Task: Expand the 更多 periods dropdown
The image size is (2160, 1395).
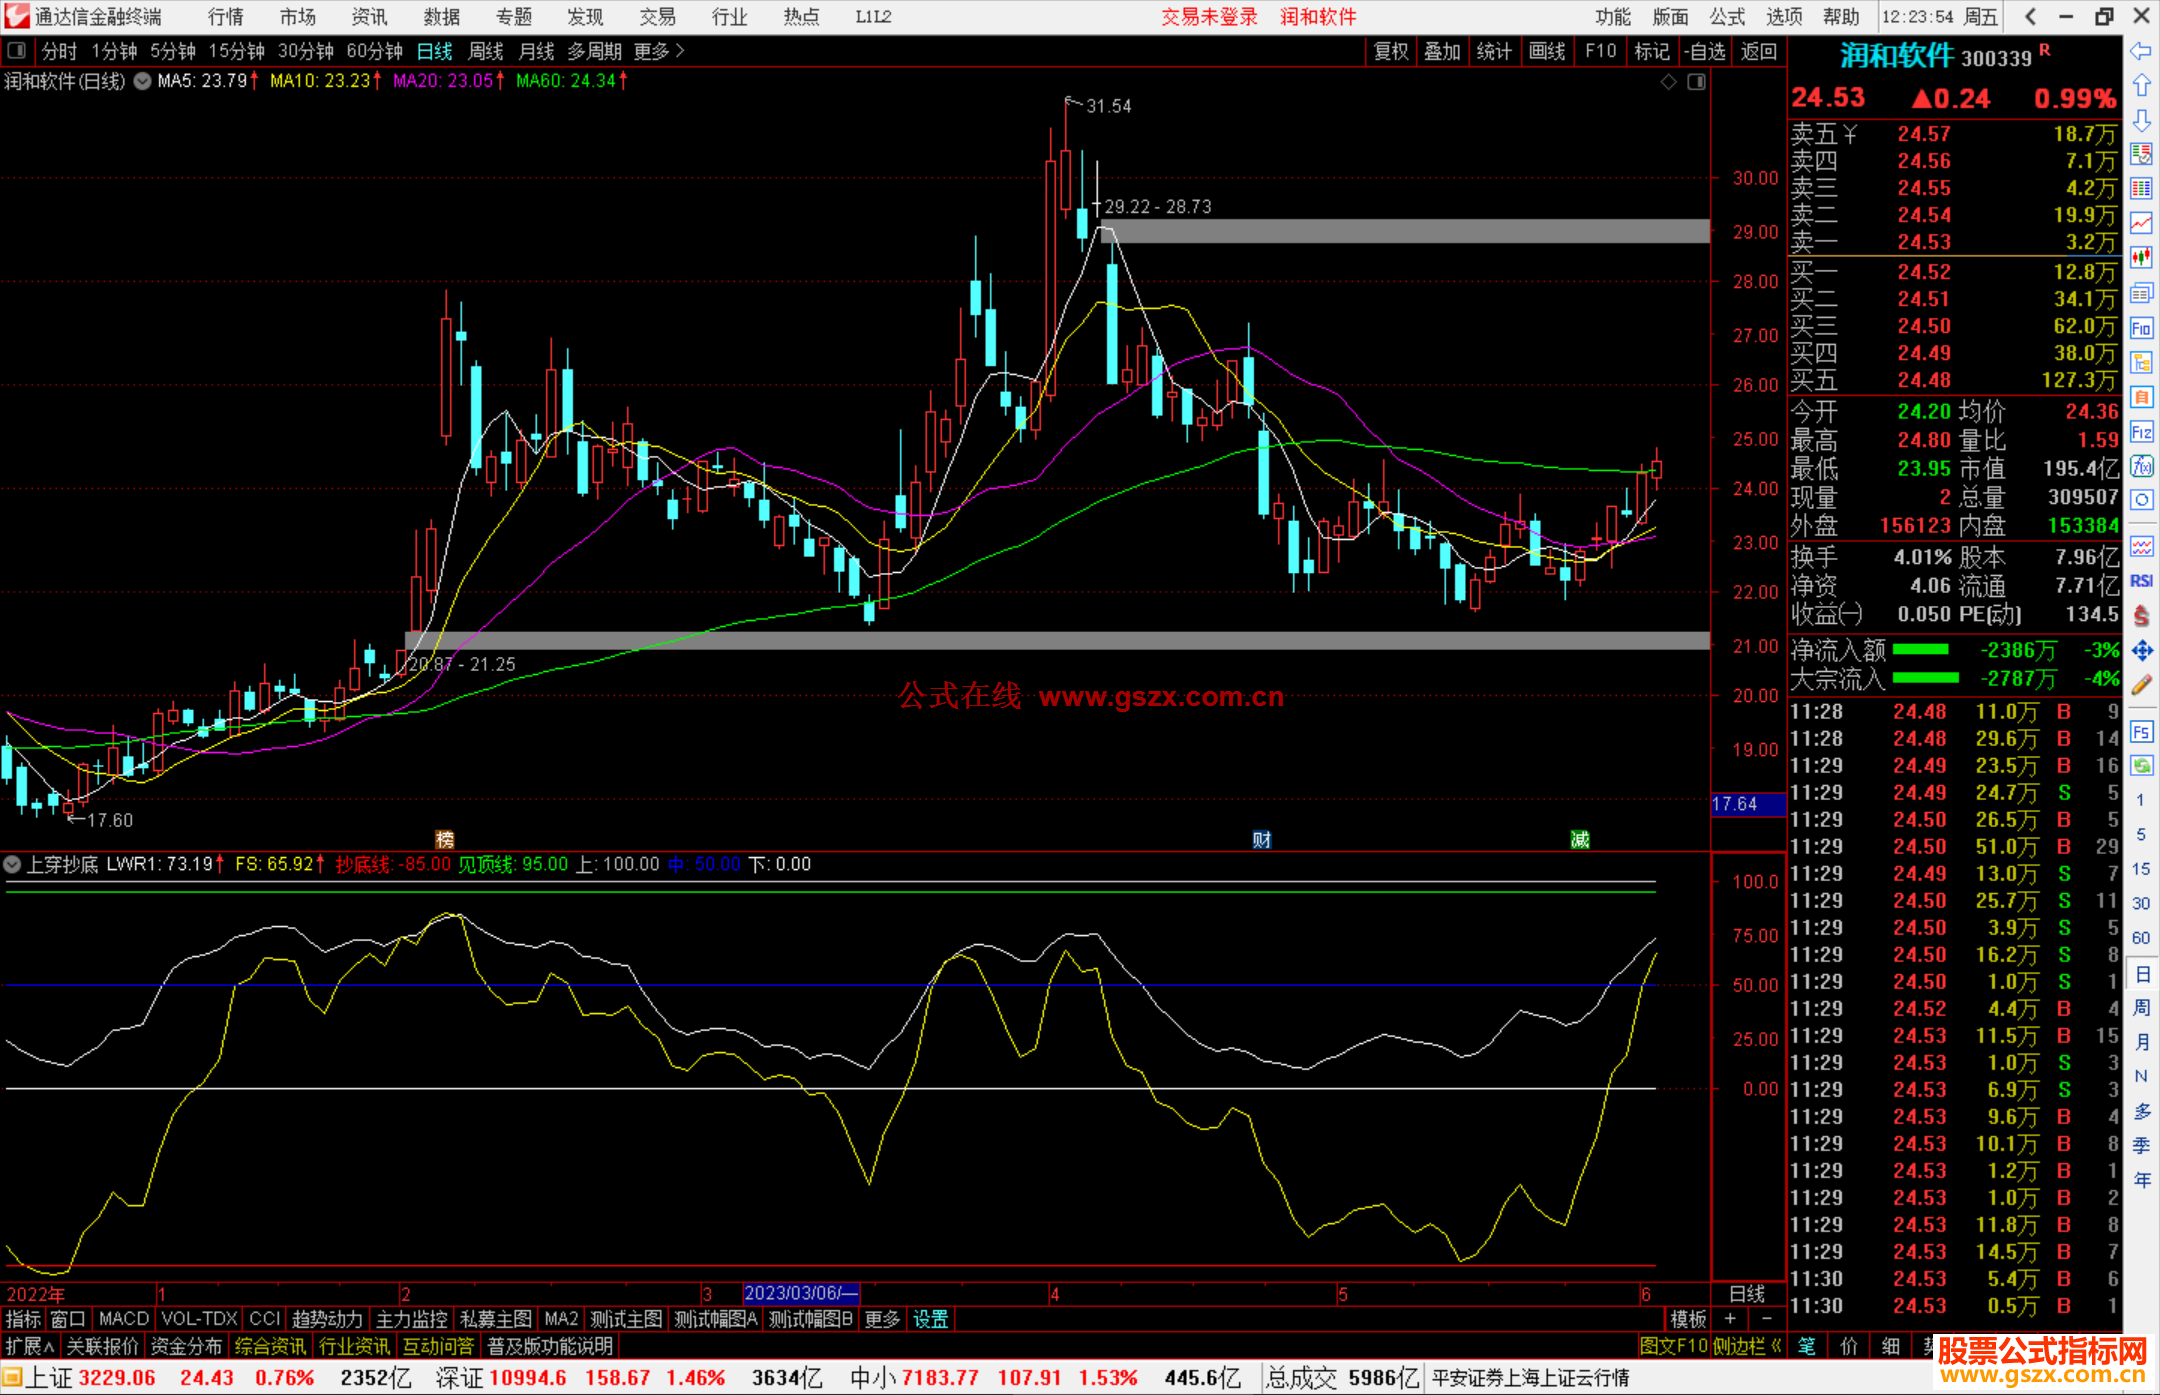Action: [x=658, y=51]
